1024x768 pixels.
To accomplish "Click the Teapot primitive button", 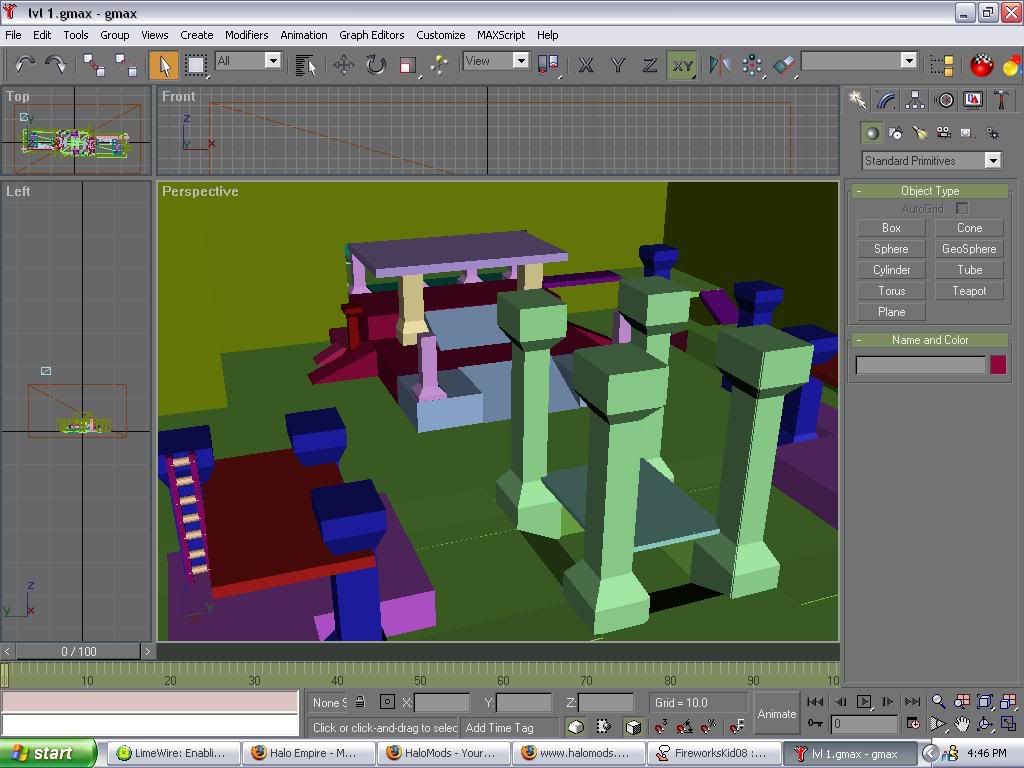I will [x=969, y=291].
